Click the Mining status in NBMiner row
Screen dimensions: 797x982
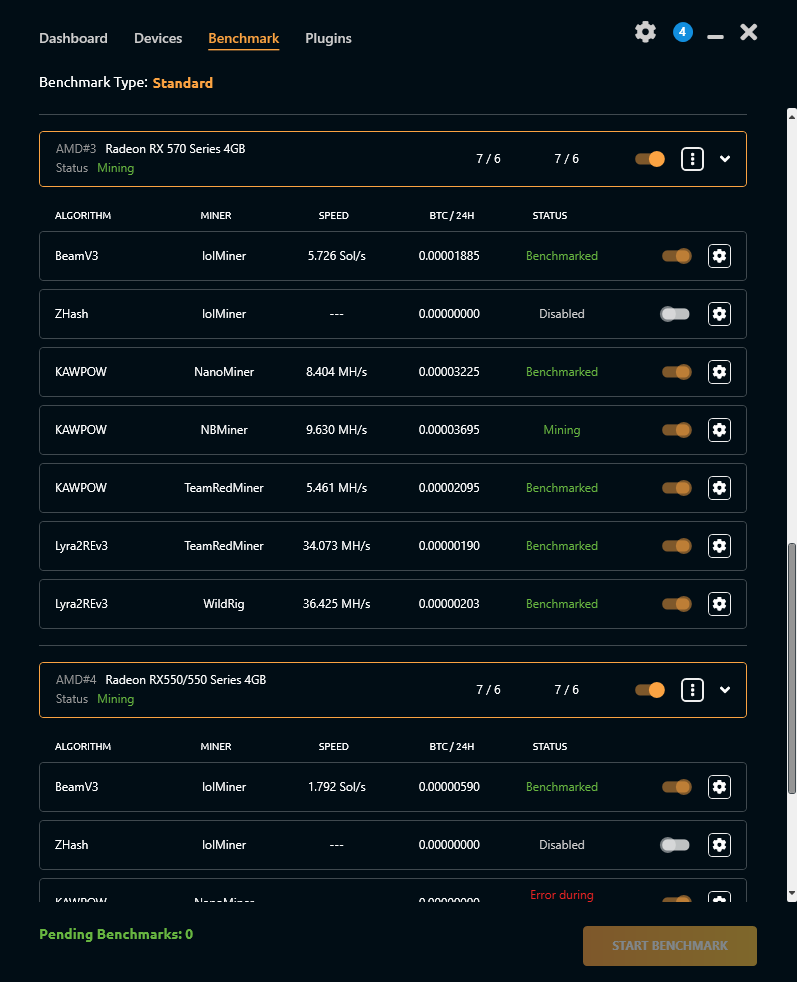tap(562, 430)
